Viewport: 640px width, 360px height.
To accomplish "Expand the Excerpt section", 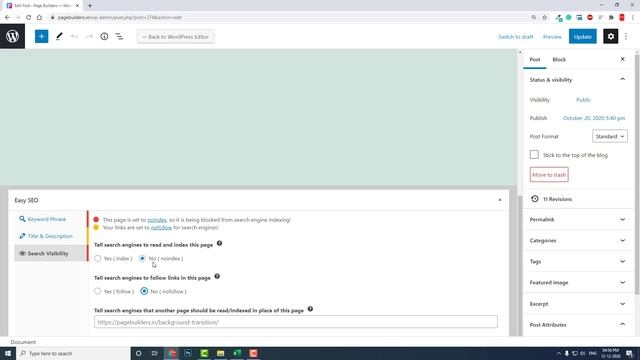I will tap(578, 304).
